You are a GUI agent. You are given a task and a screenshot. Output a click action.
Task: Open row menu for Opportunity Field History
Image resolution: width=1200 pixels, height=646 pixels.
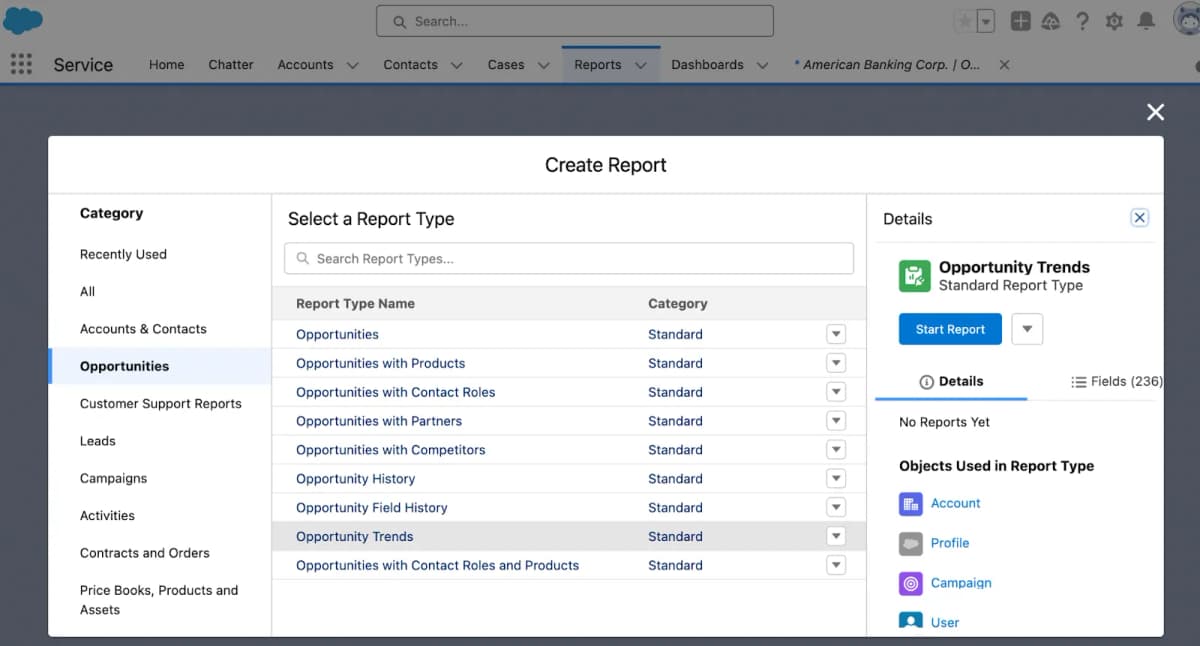point(836,508)
